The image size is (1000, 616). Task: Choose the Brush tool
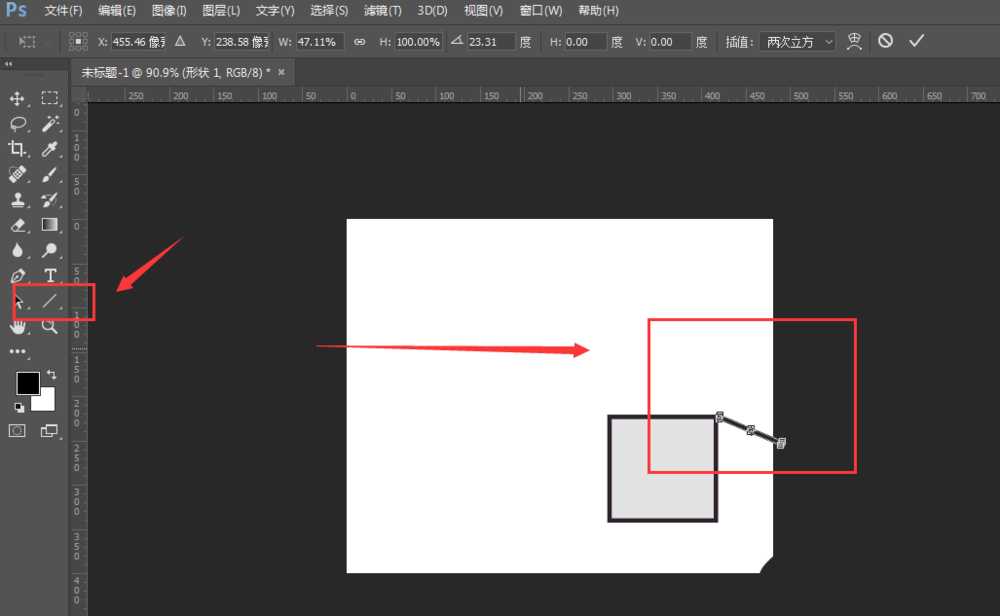pos(47,174)
